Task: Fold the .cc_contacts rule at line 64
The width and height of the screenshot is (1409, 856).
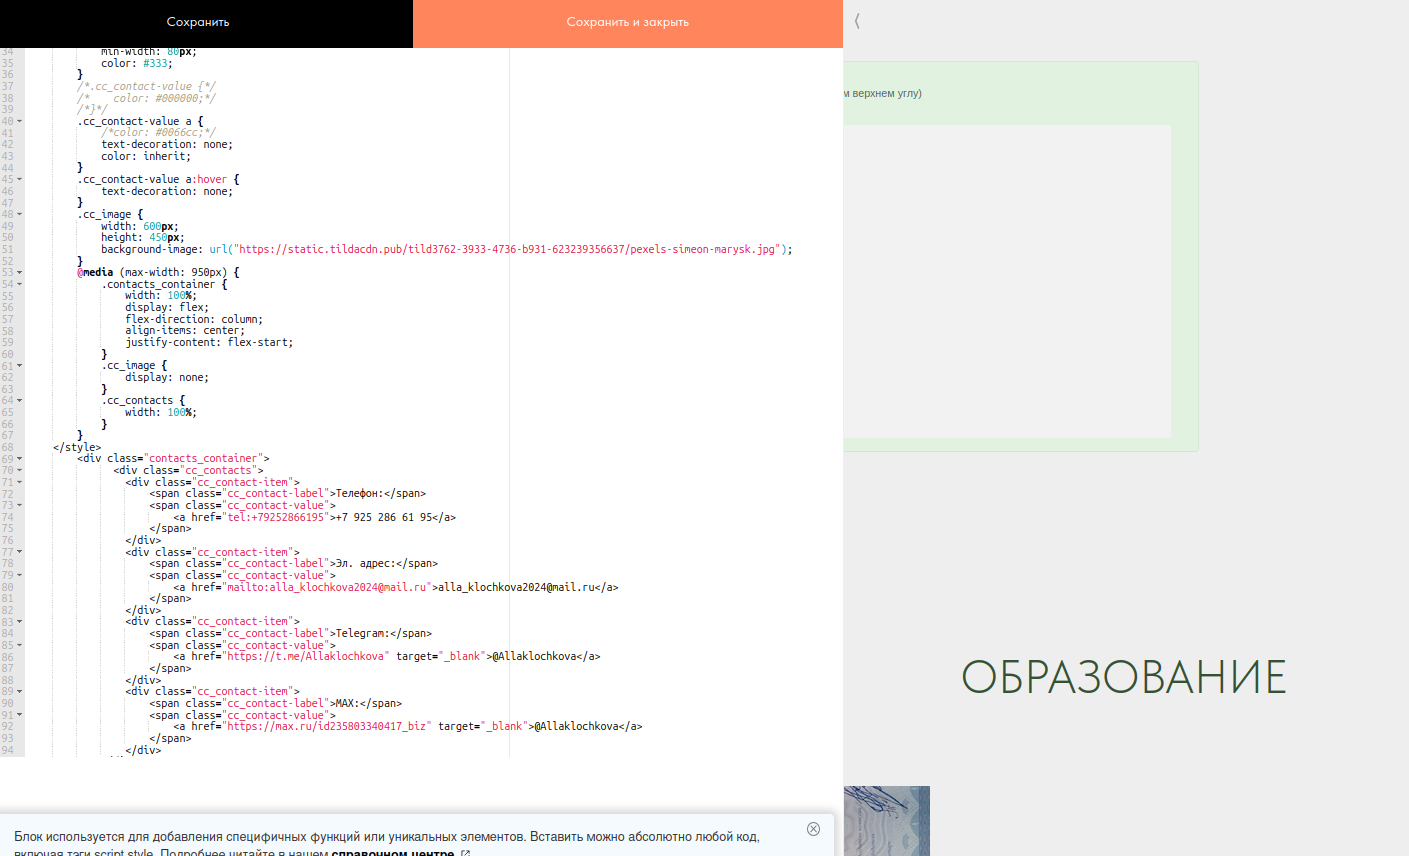Action: pos(20,401)
